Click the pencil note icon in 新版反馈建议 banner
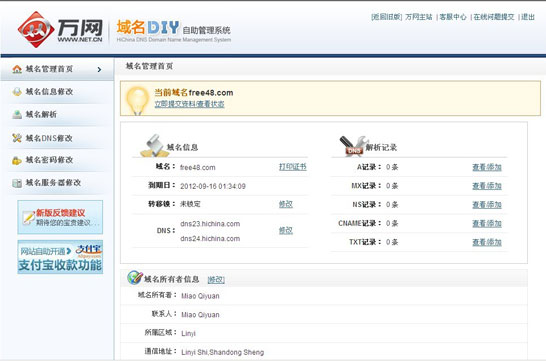546x361 pixels. 28,217
